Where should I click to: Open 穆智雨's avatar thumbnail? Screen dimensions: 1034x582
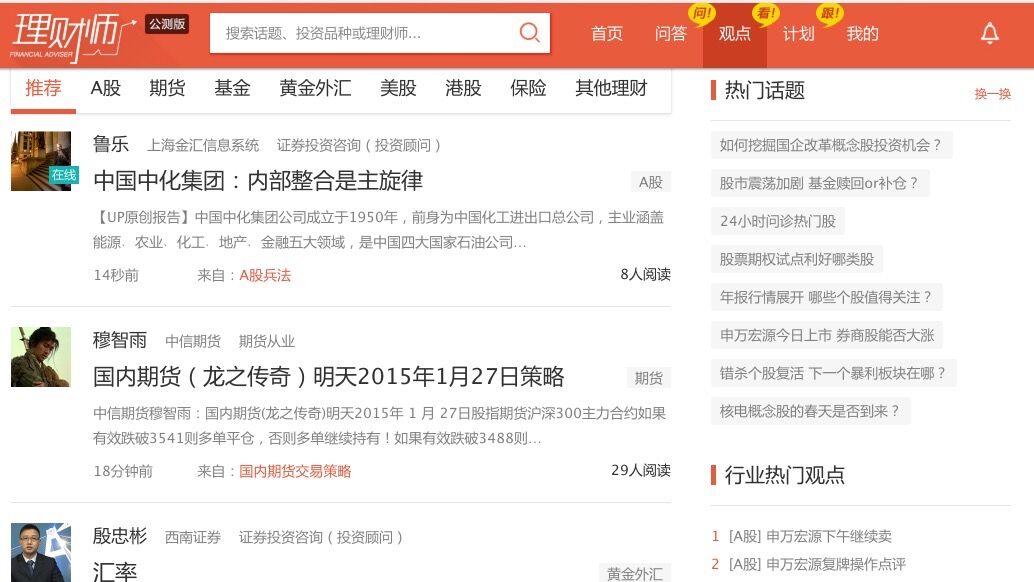click(41, 357)
